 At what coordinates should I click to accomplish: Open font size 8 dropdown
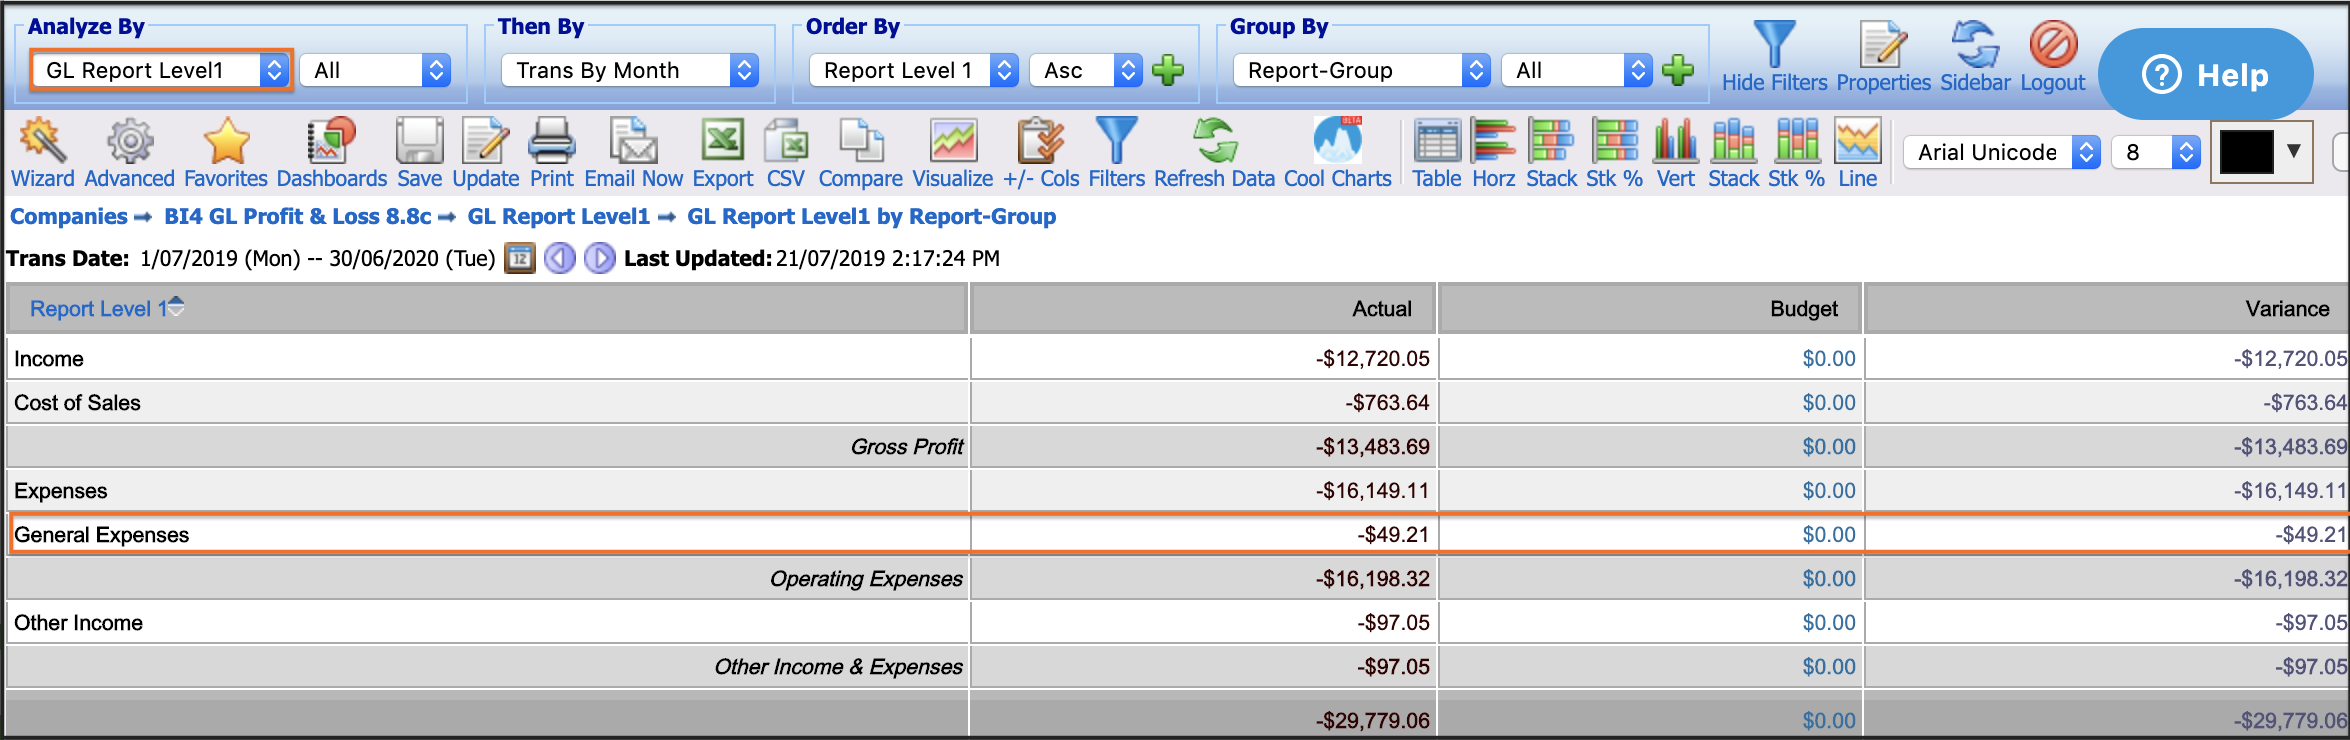click(2156, 152)
